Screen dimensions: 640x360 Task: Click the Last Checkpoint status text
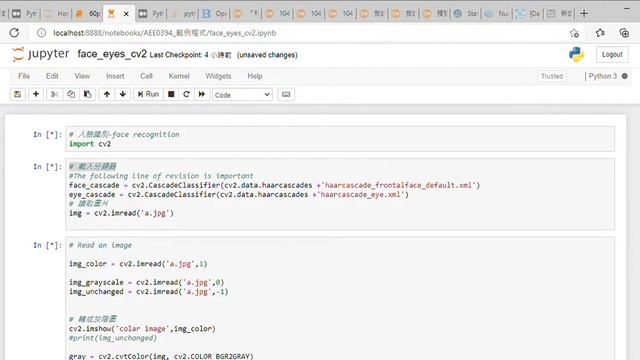pos(190,55)
